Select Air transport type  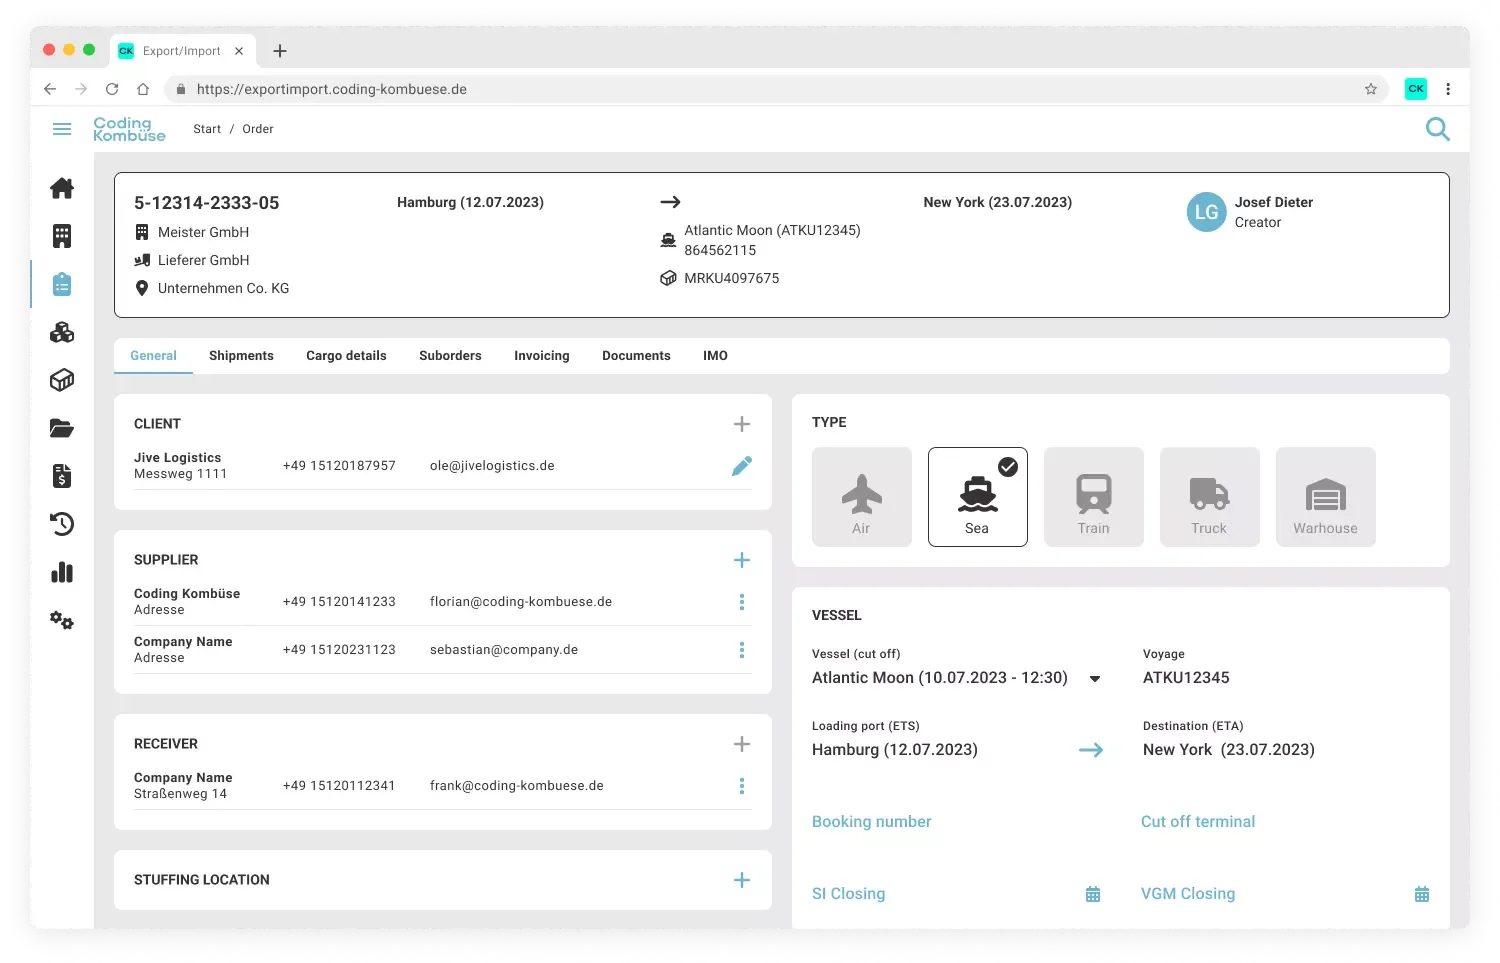pos(862,497)
